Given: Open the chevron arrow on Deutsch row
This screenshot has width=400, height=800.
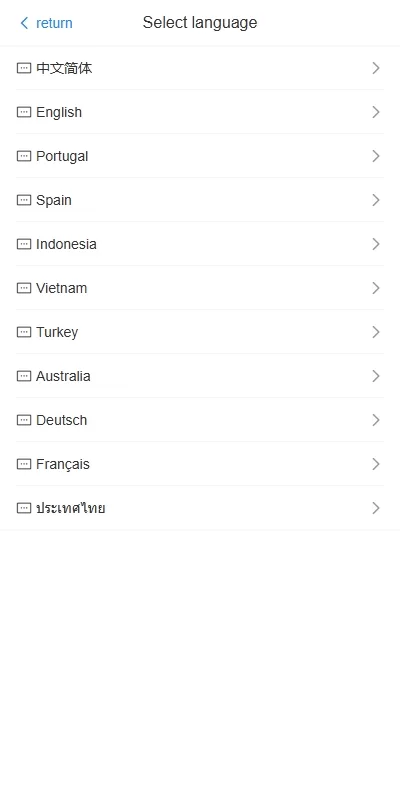Looking at the screenshot, I should coord(376,420).
